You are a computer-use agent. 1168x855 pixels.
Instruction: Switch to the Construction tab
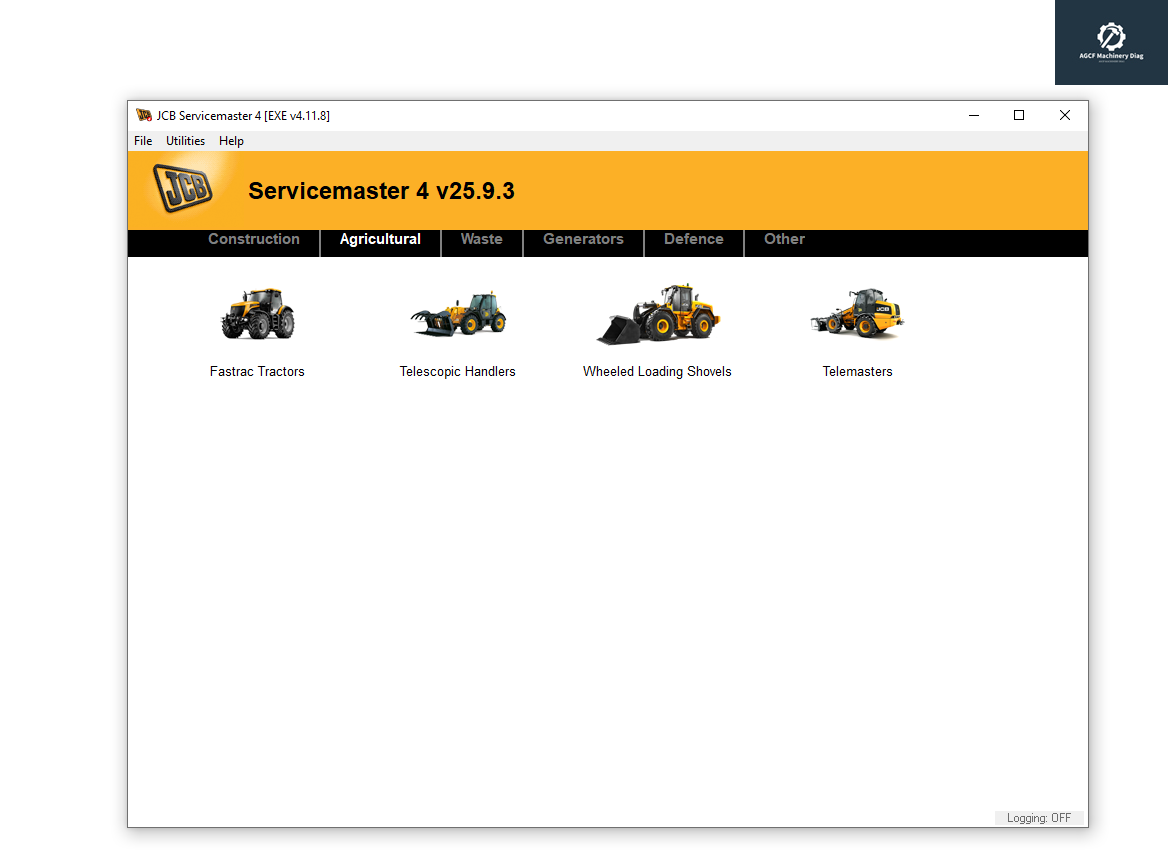click(254, 240)
